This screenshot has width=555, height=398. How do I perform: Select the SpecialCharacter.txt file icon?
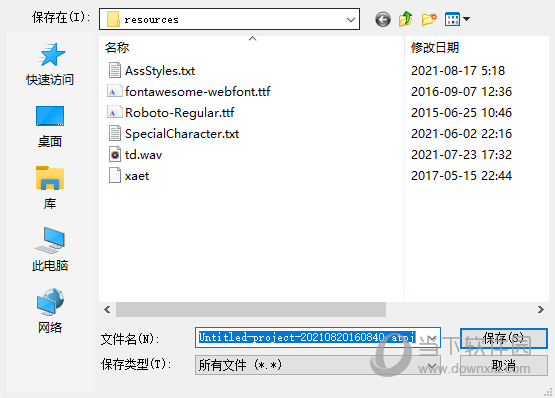115,133
